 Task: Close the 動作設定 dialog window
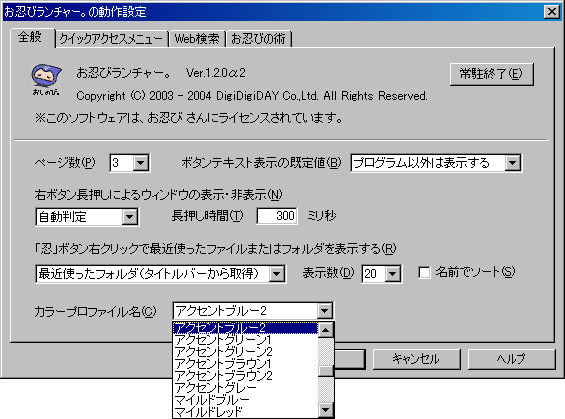[552, 12]
